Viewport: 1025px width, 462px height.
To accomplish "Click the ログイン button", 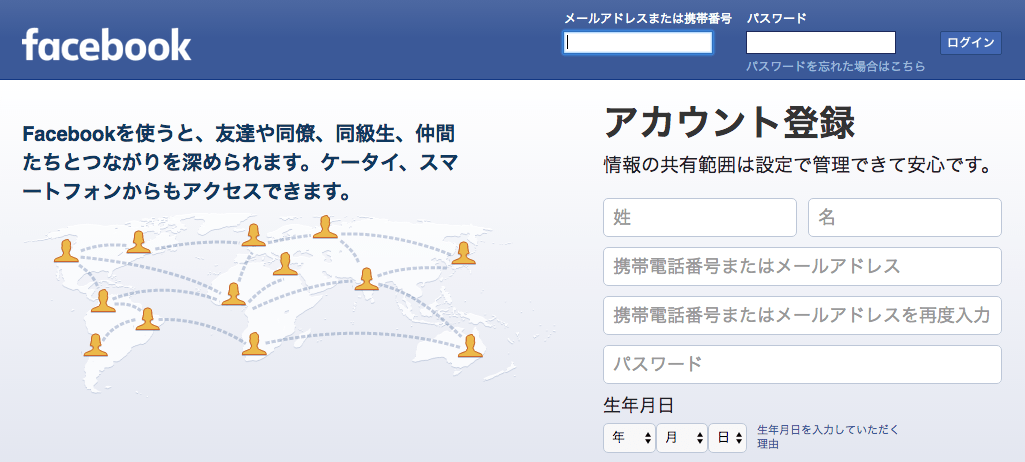I will (971, 43).
